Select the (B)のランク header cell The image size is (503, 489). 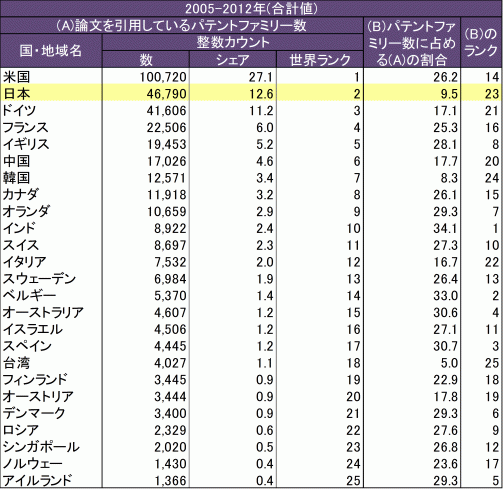click(481, 42)
